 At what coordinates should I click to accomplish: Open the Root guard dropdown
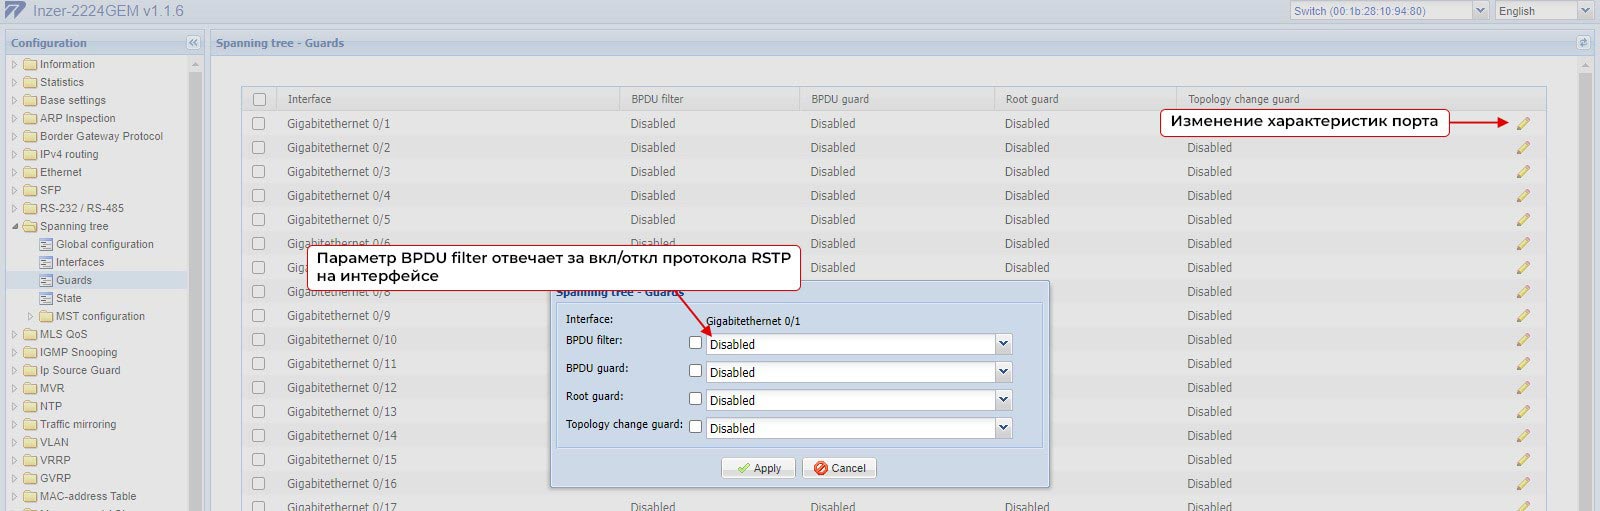click(1003, 401)
